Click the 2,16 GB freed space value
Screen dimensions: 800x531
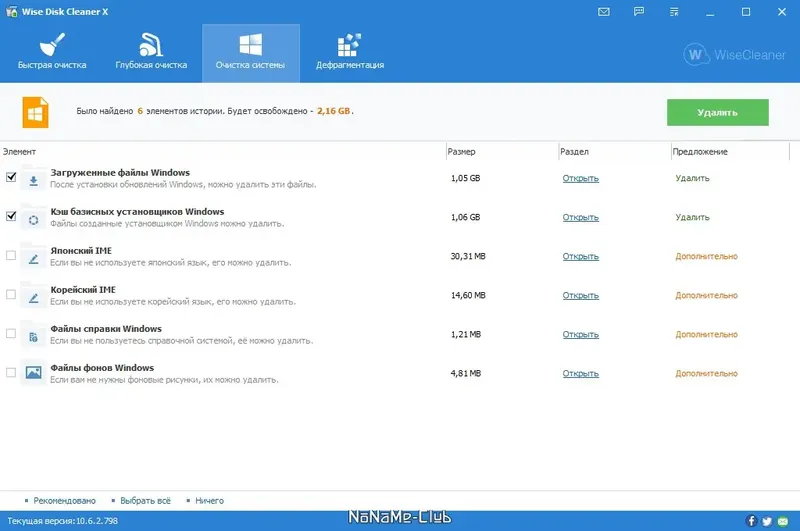(334, 111)
